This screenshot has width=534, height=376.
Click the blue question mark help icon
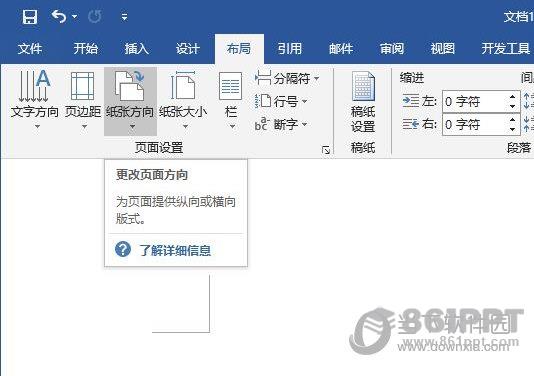click(123, 249)
